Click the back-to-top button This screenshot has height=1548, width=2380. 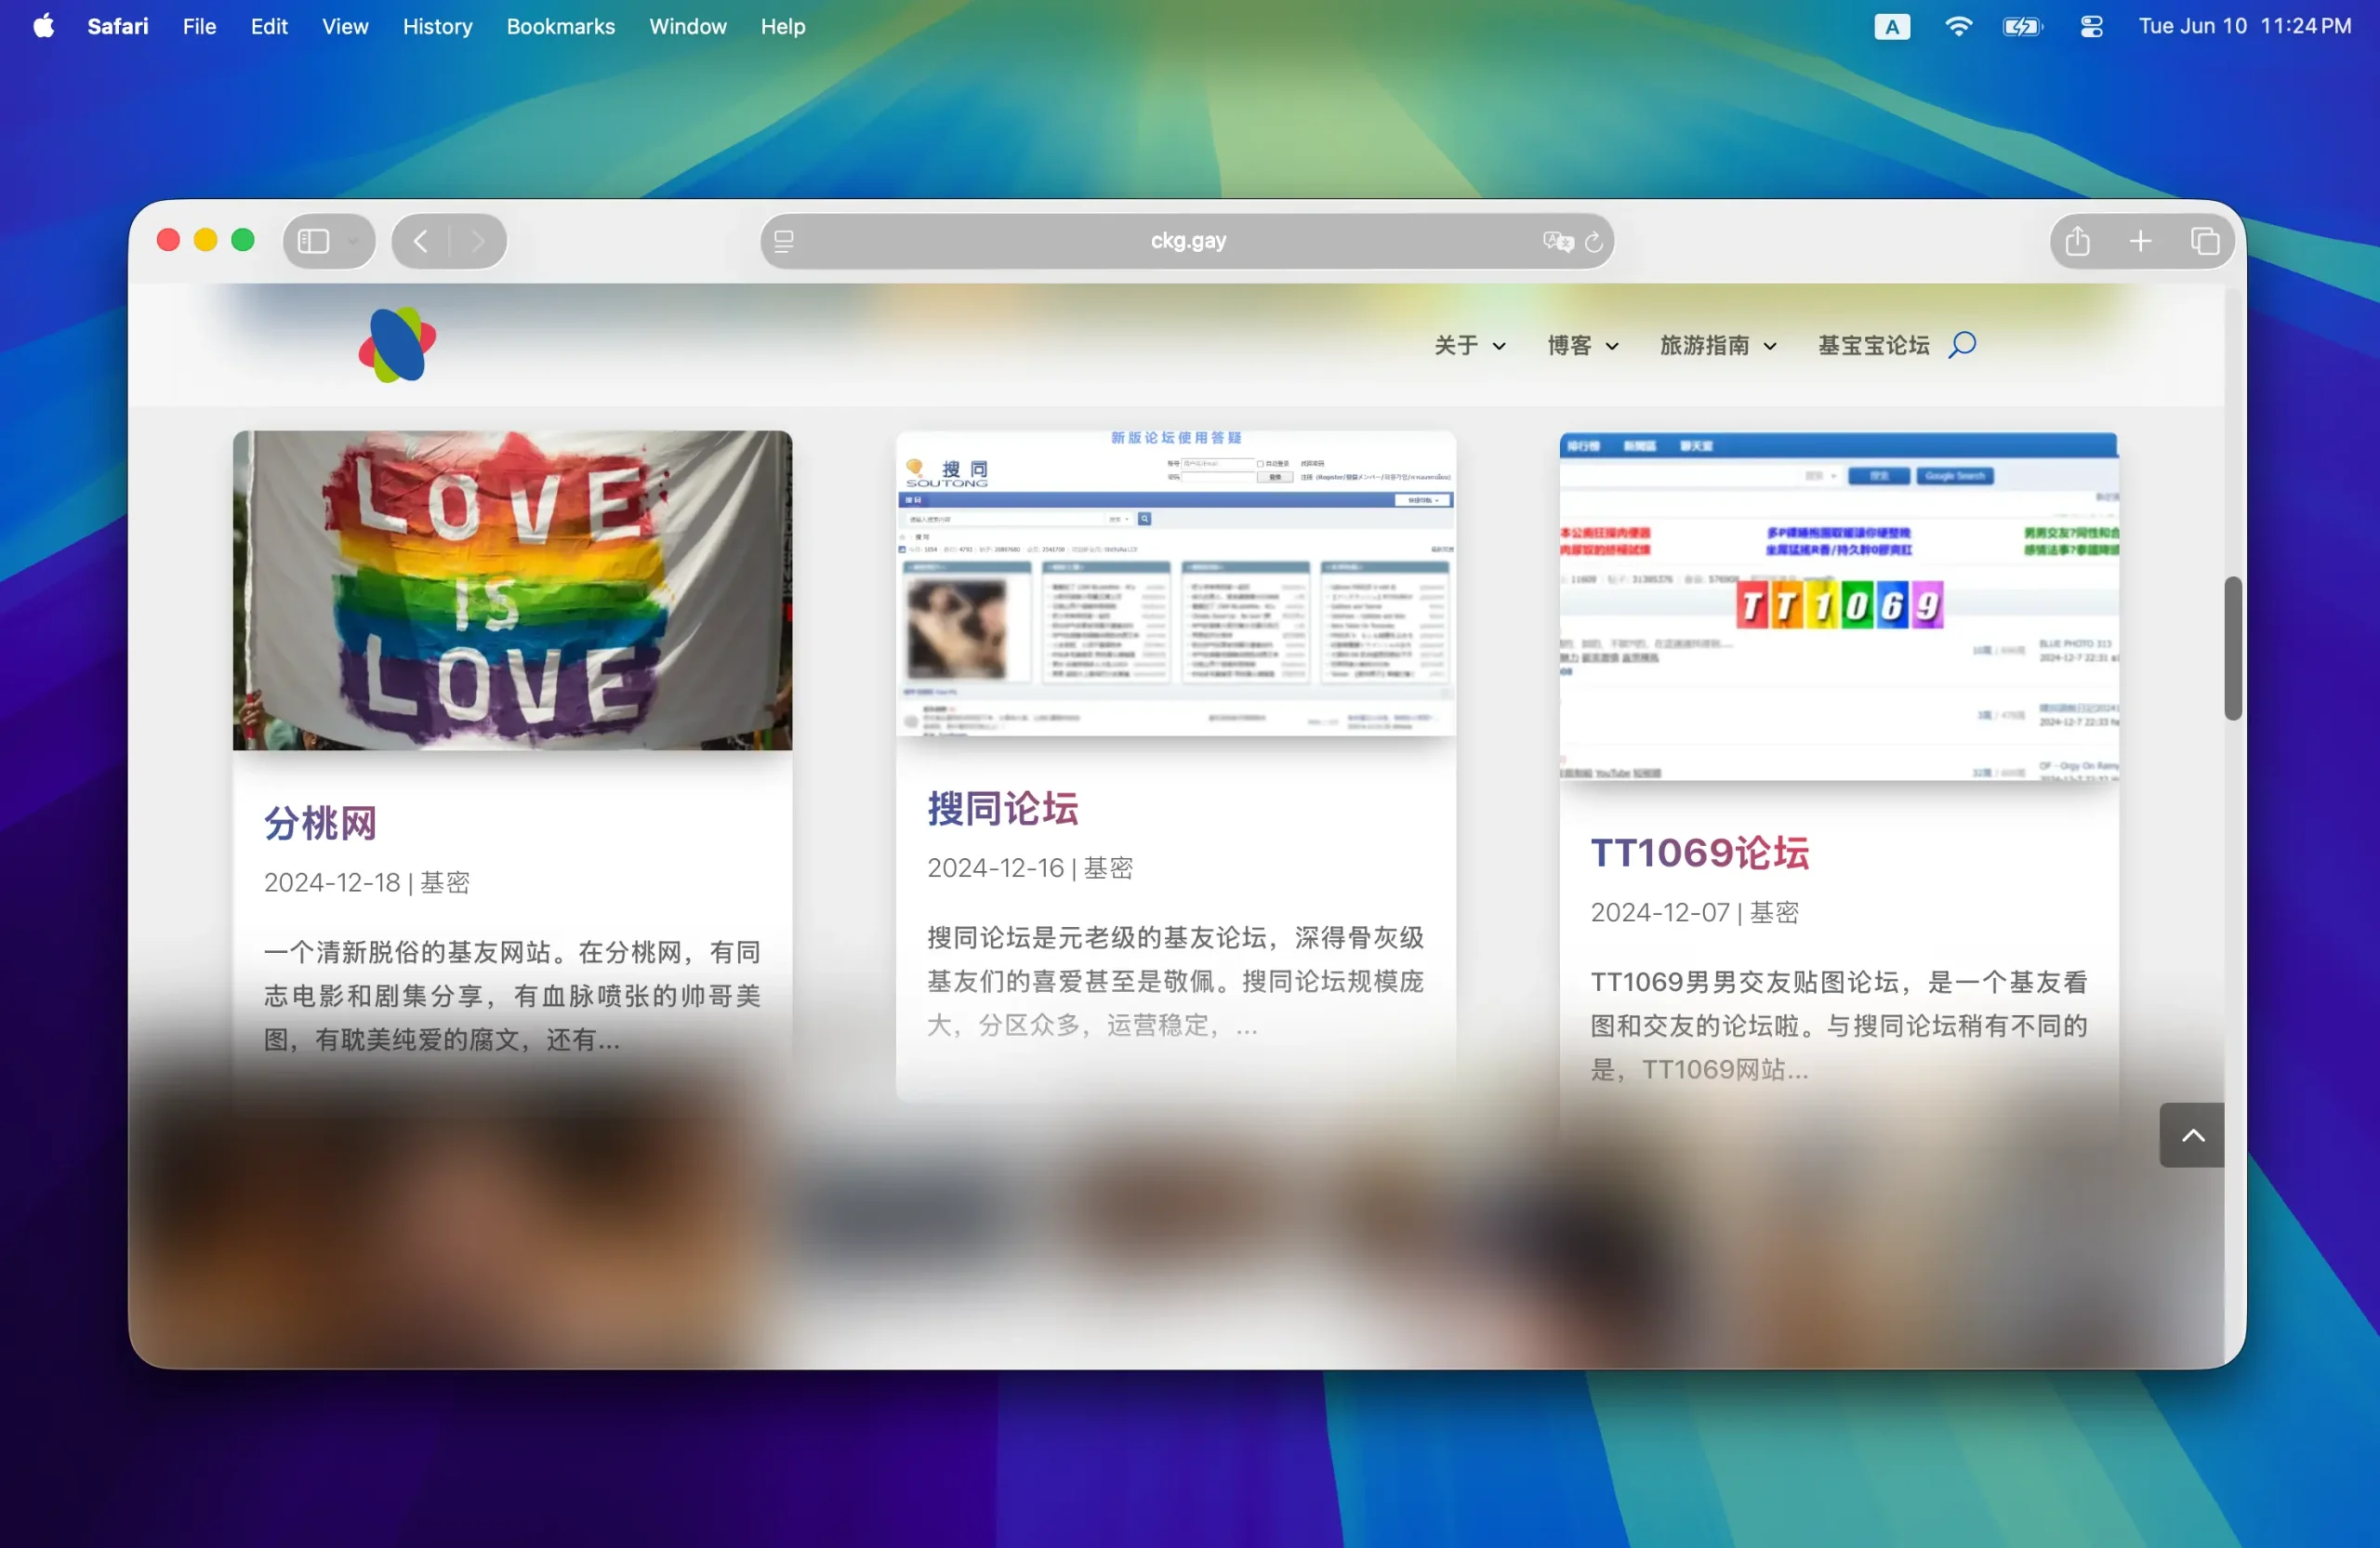pos(2190,1135)
